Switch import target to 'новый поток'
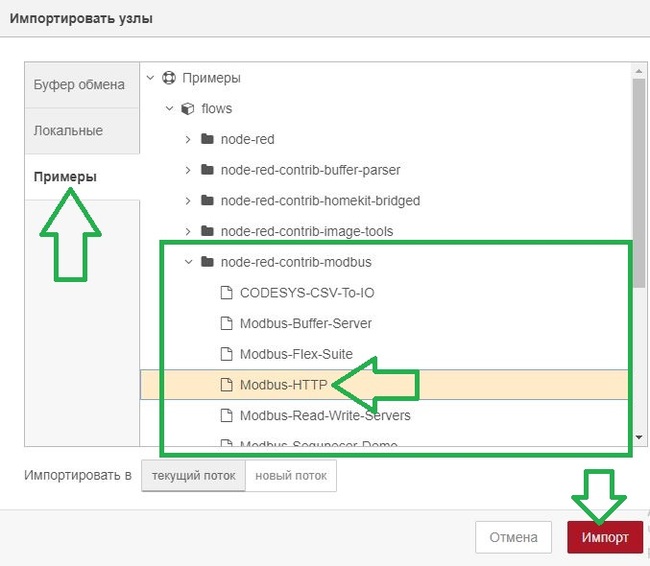650x566 pixels. [x=291, y=476]
